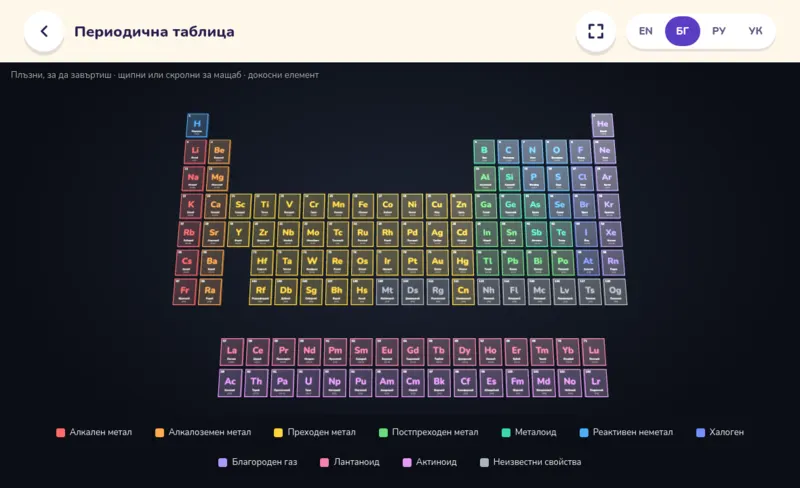Tap the Uranium (U) tile
This screenshot has width=800, height=488.
pyautogui.click(x=308, y=383)
